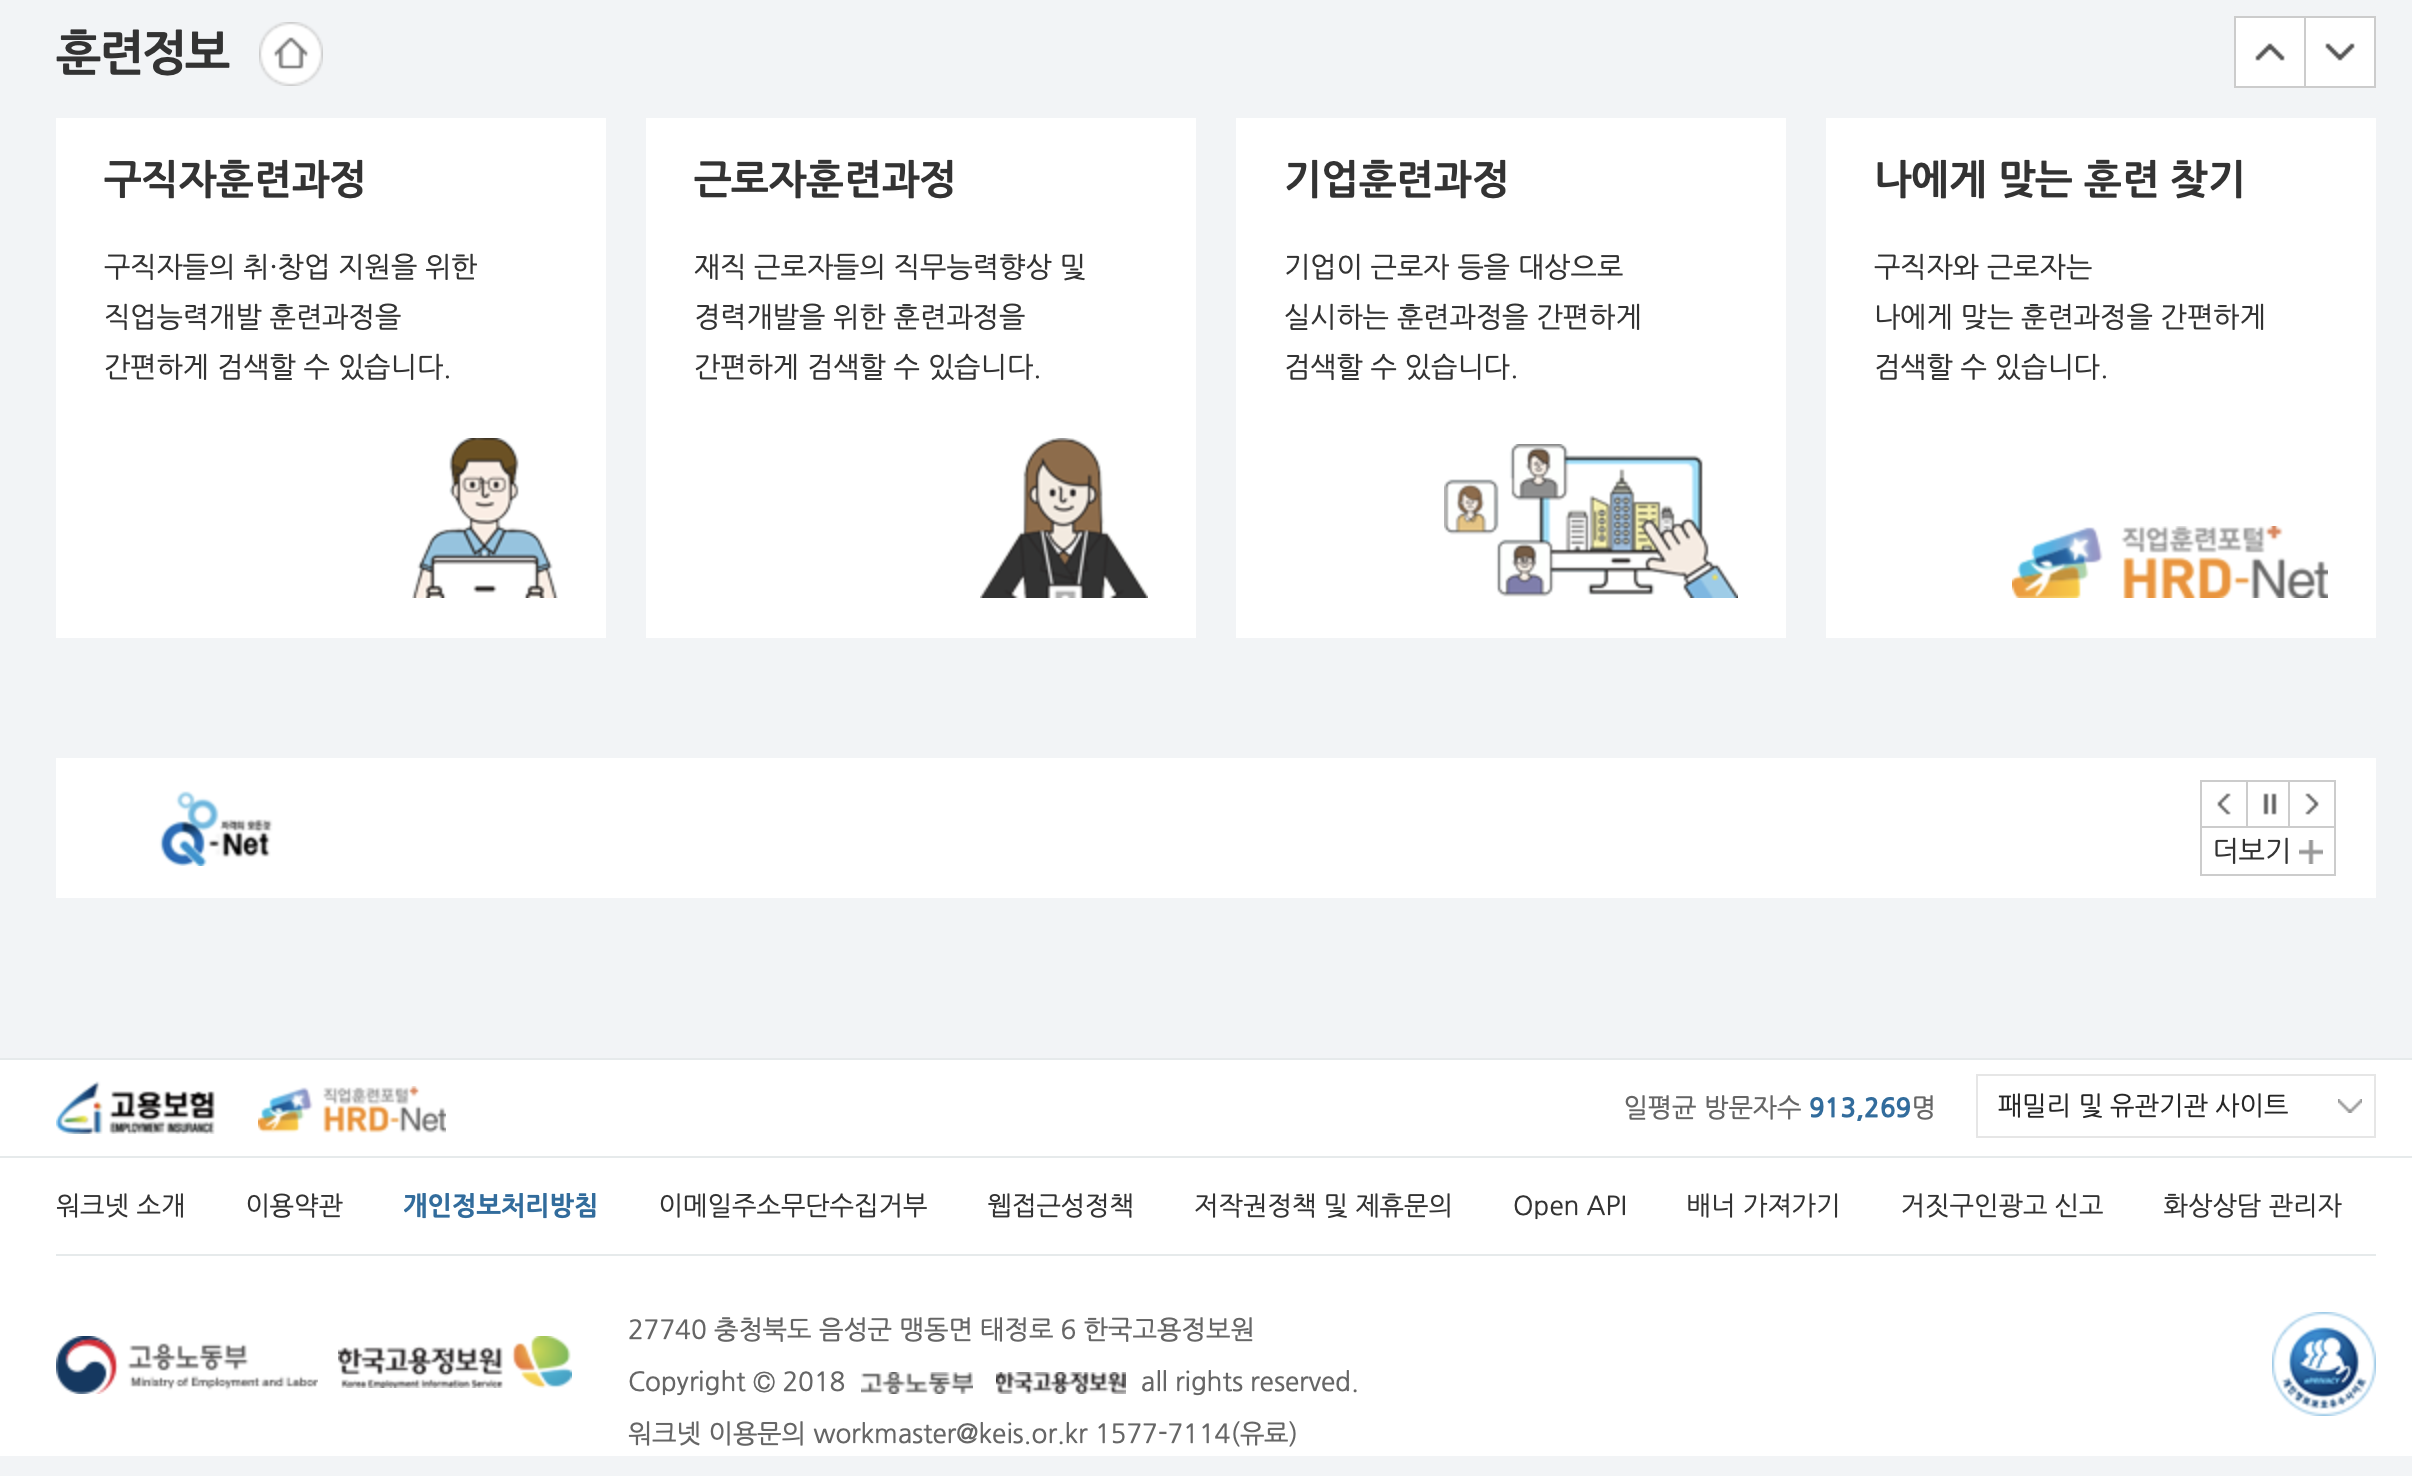
Task: Open the HRD-Net footer logo link
Action: [352, 1110]
